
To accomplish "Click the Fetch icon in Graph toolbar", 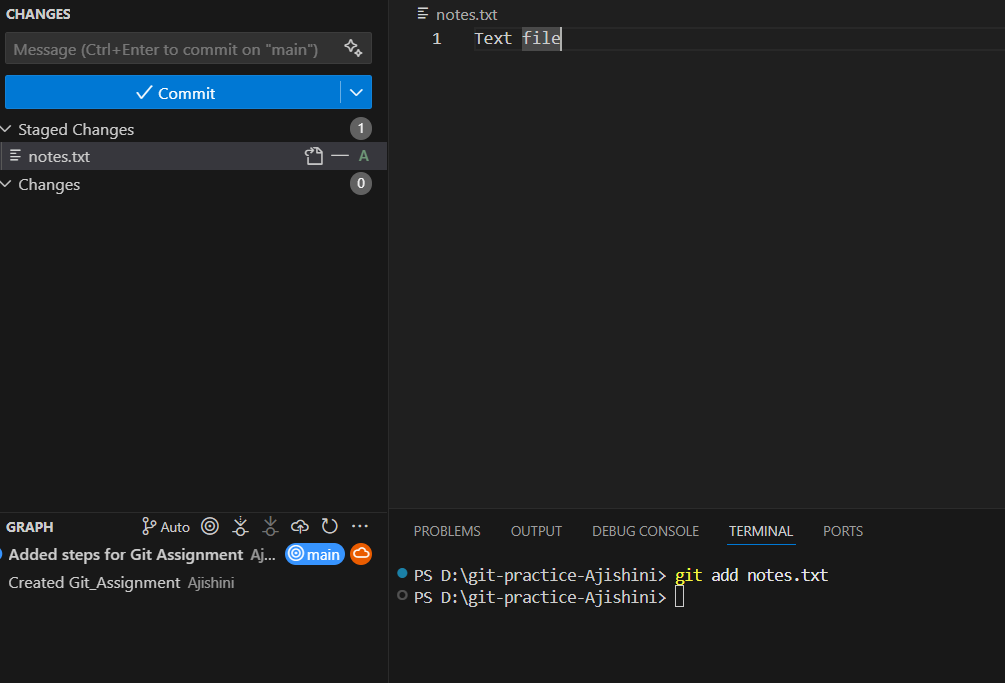I will point(240,526).
